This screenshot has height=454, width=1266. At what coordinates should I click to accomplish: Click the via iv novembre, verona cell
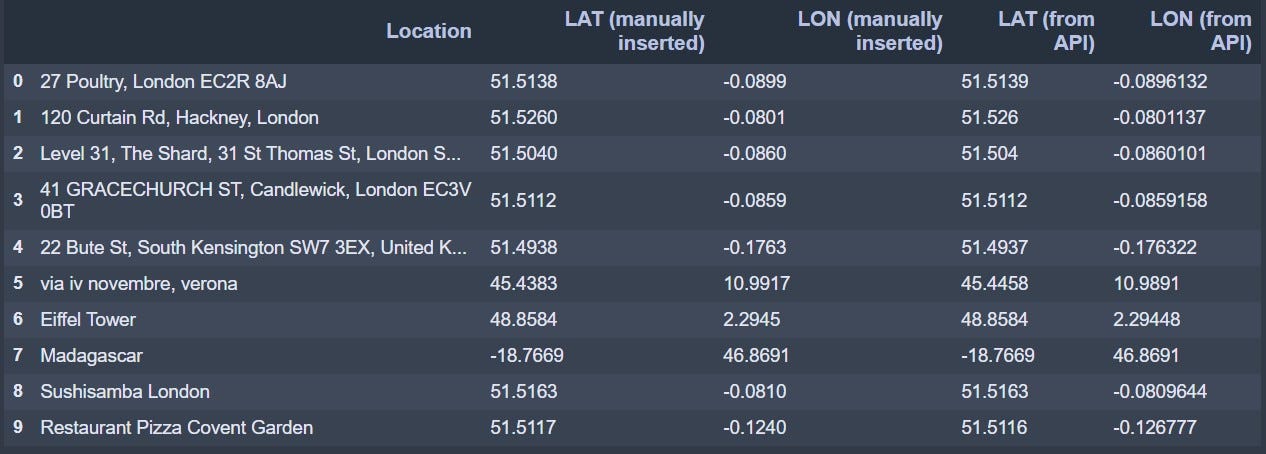[x=139, y=284]
